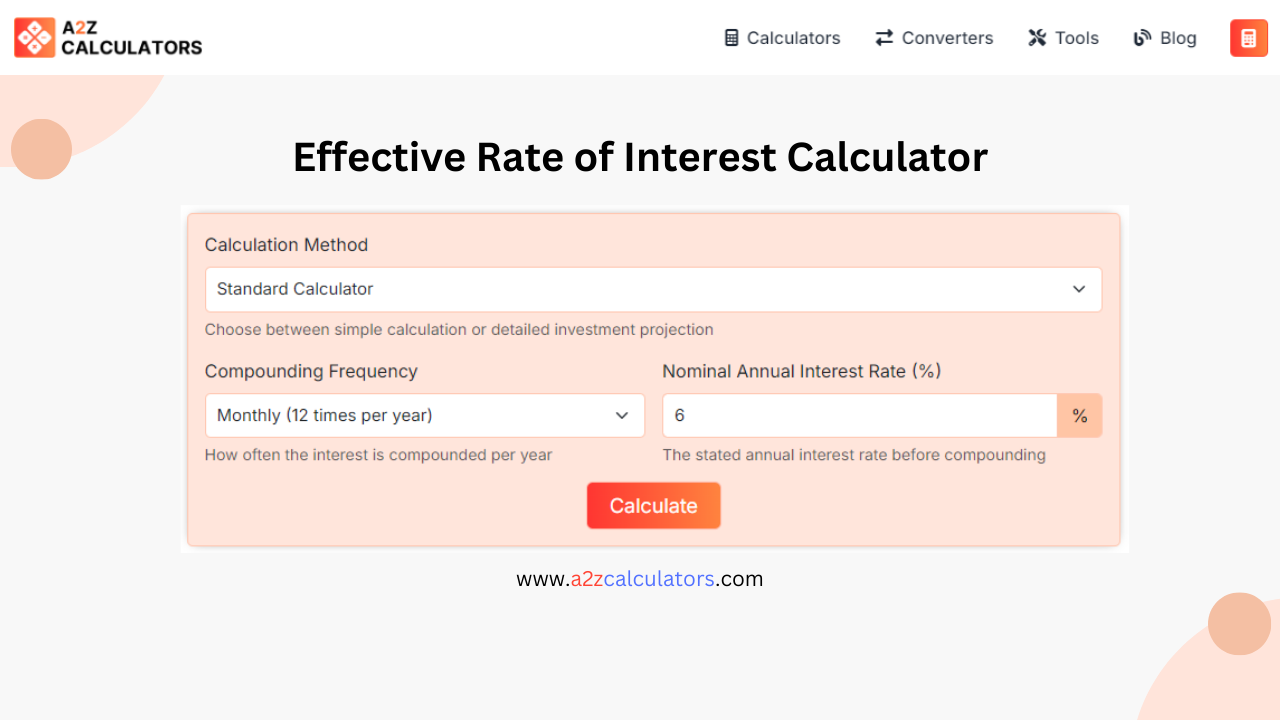Screen dimensions: 1280x720
Task: Click the arrows icon beside Converters
Action: [883, 37]
